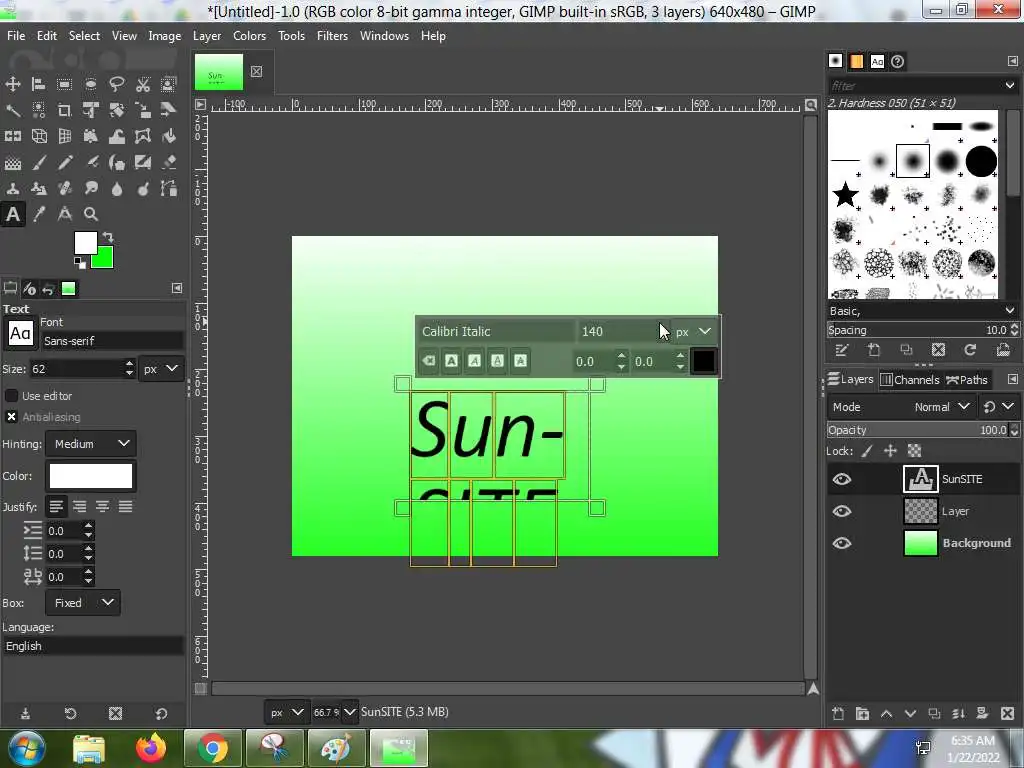Viewport: 1024px width, 768px height.
Task: Select the Free Select lasso tool
Action: (x=117, y=84)
